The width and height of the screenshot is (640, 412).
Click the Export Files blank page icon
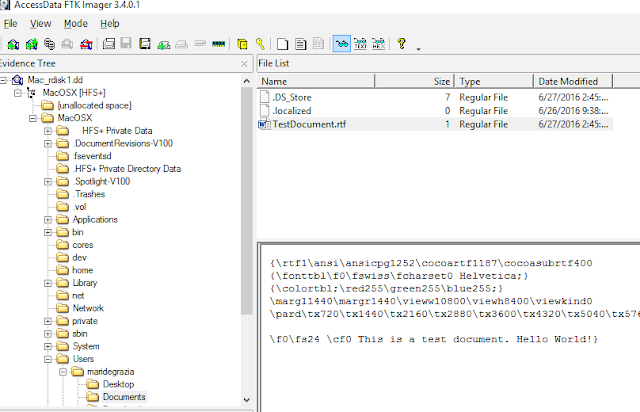pos(282,44)
